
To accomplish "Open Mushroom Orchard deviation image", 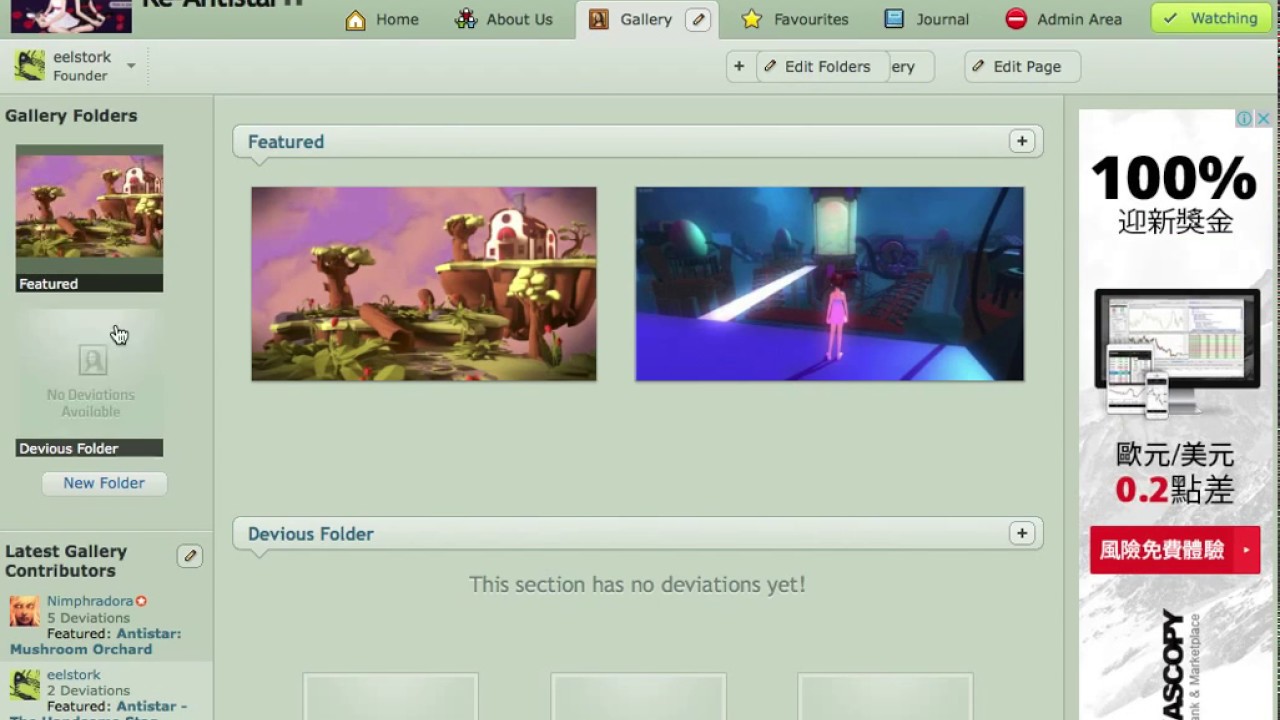I will [x=424, y=284].
